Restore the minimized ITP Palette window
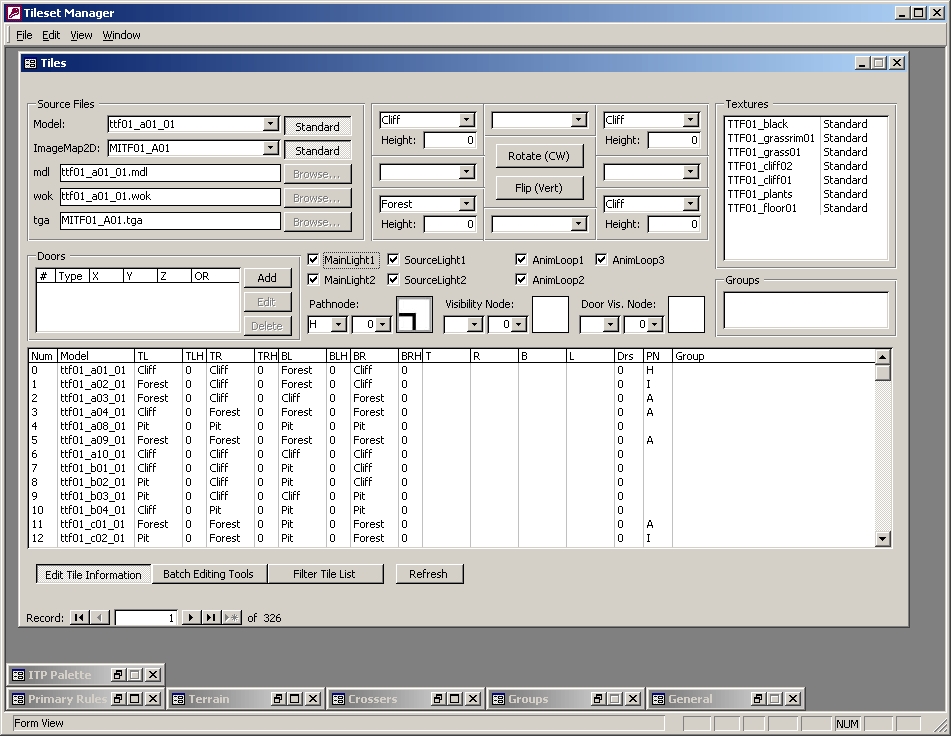Viewport: 951px width, 736px height. [x=117, y=675]
